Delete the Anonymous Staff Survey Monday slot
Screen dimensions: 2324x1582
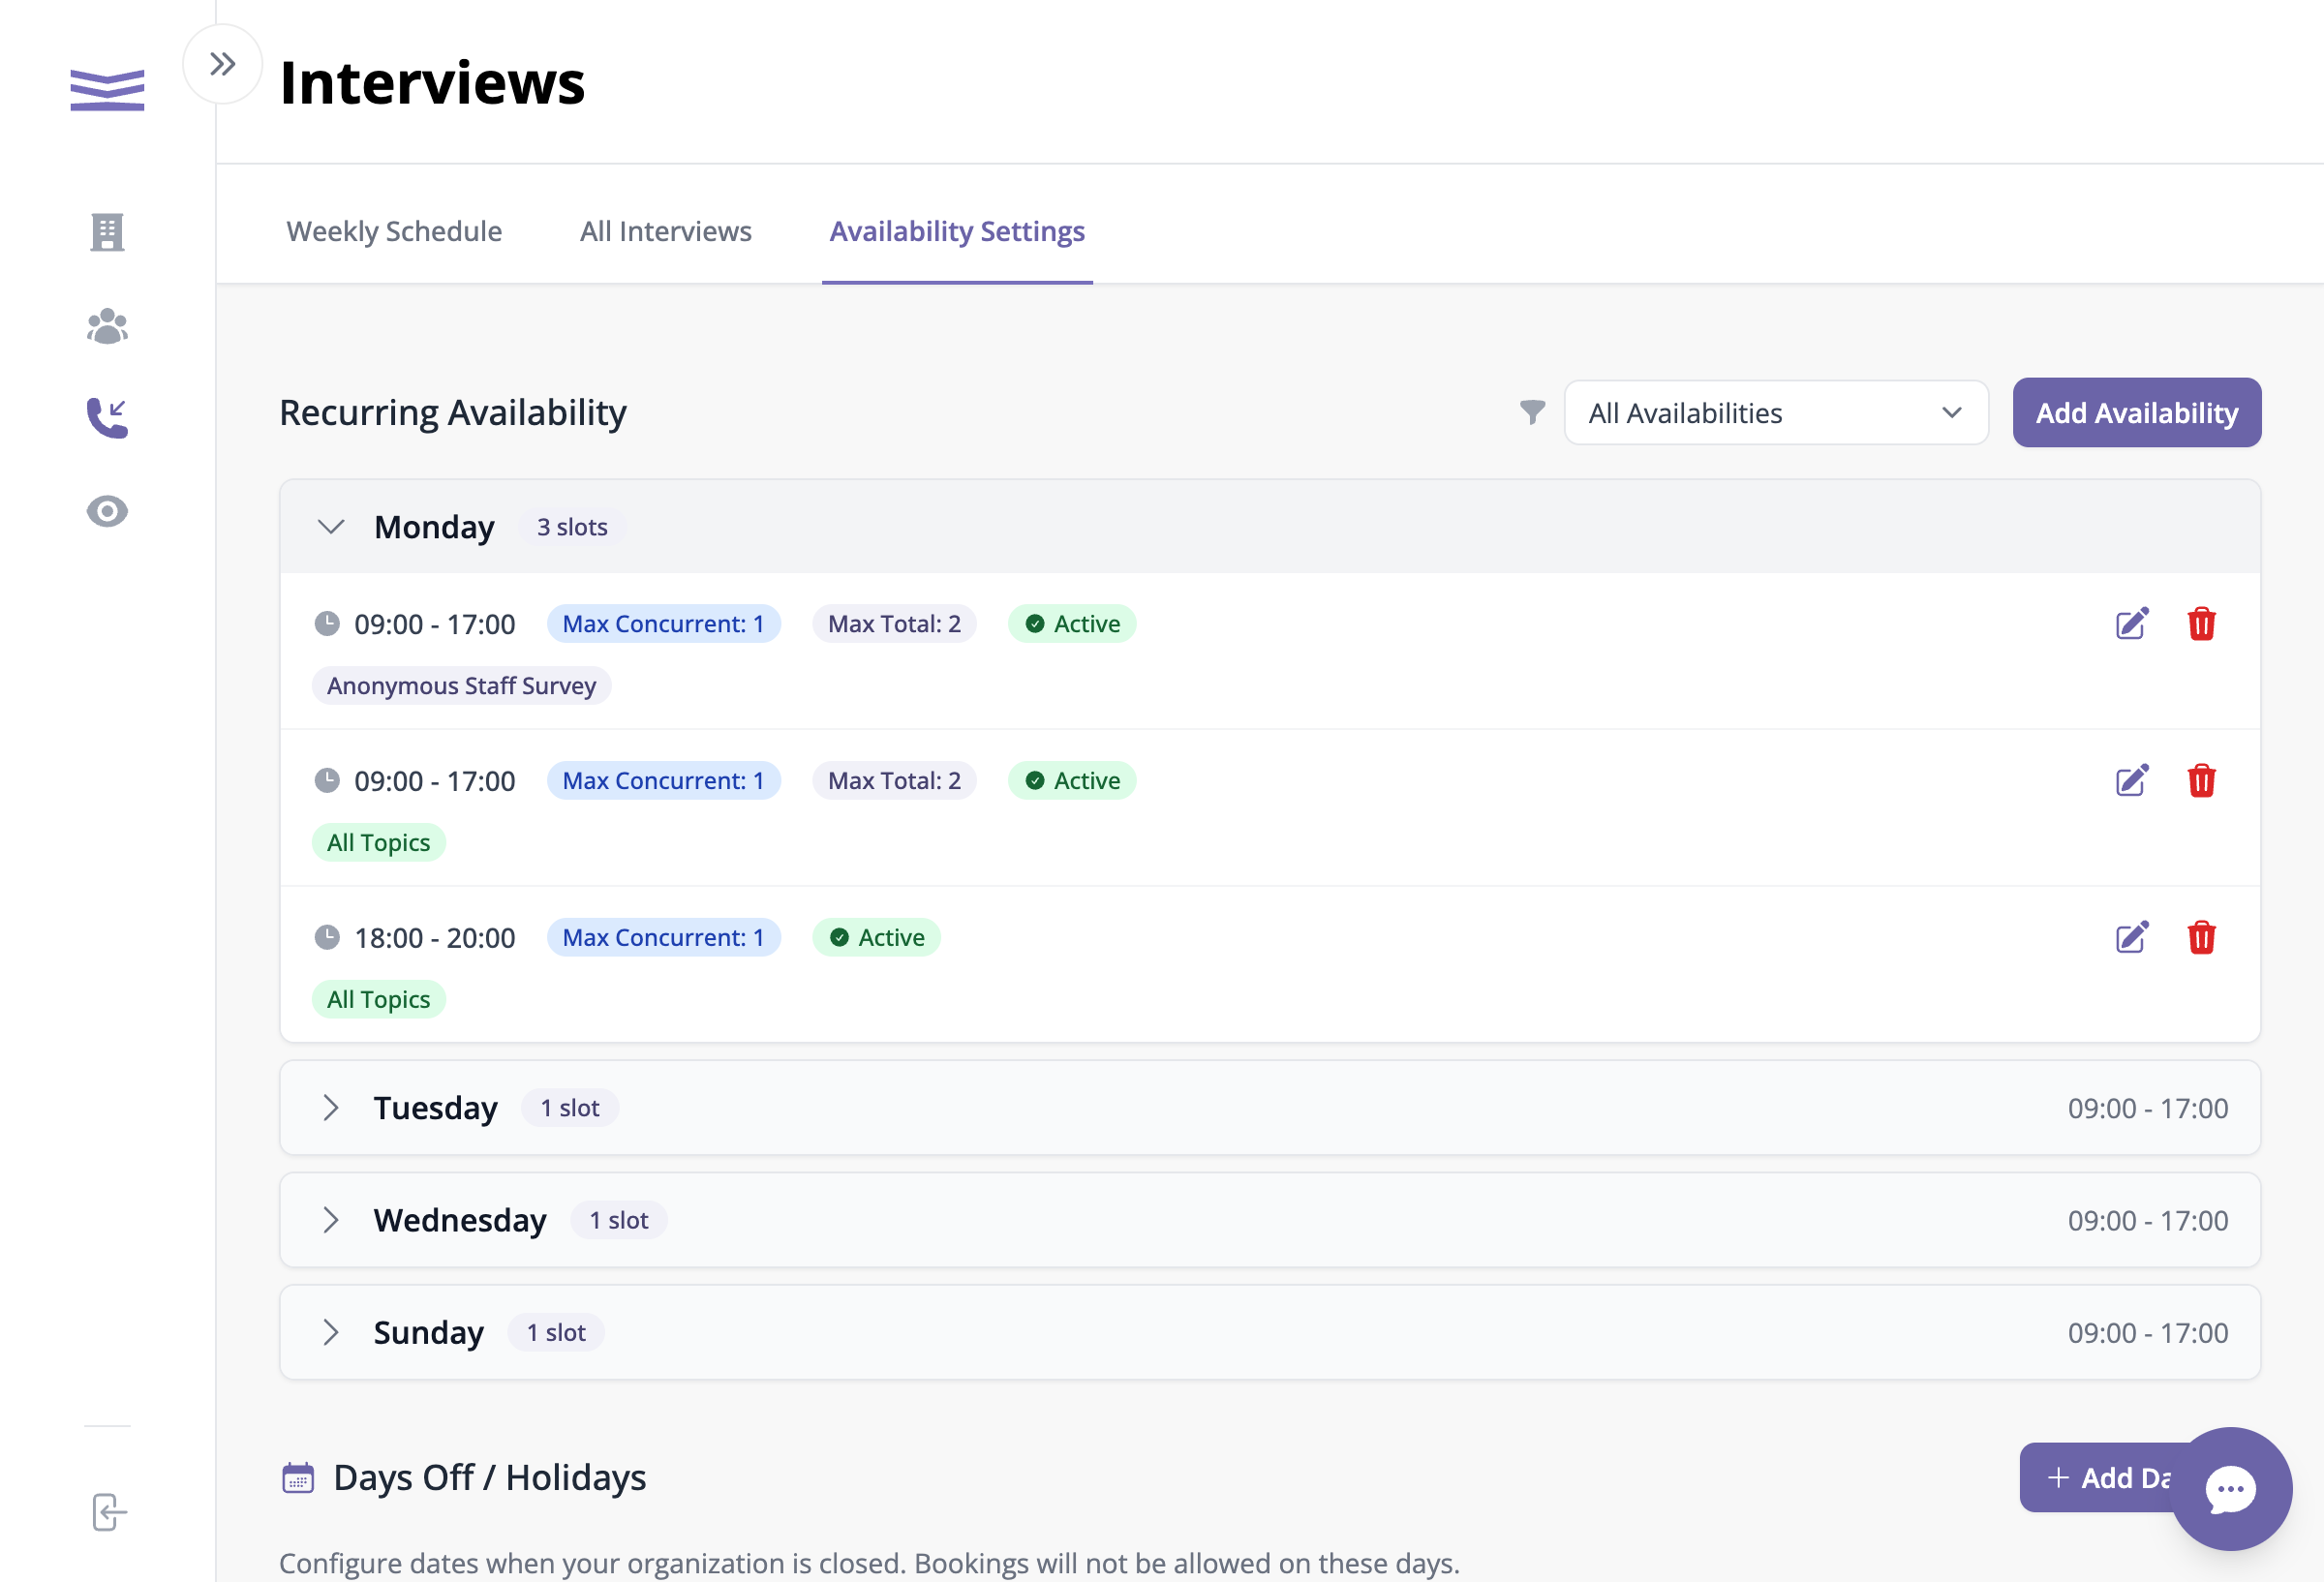2201,624
